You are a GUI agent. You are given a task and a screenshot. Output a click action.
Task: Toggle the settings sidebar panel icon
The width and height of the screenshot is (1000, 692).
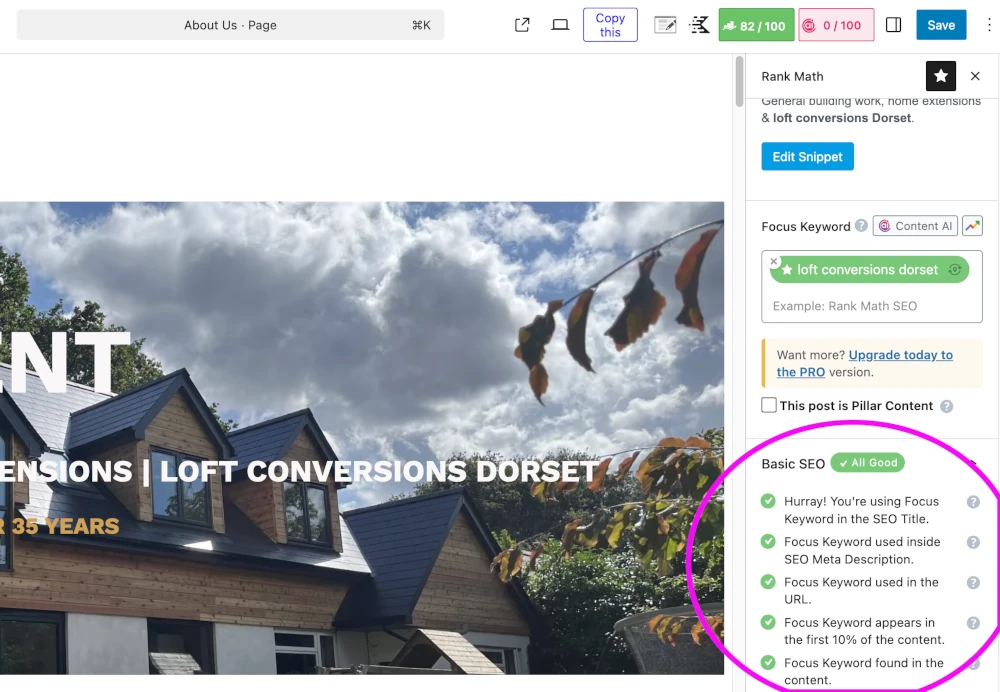pyautogui.click(x=893, y=25)
